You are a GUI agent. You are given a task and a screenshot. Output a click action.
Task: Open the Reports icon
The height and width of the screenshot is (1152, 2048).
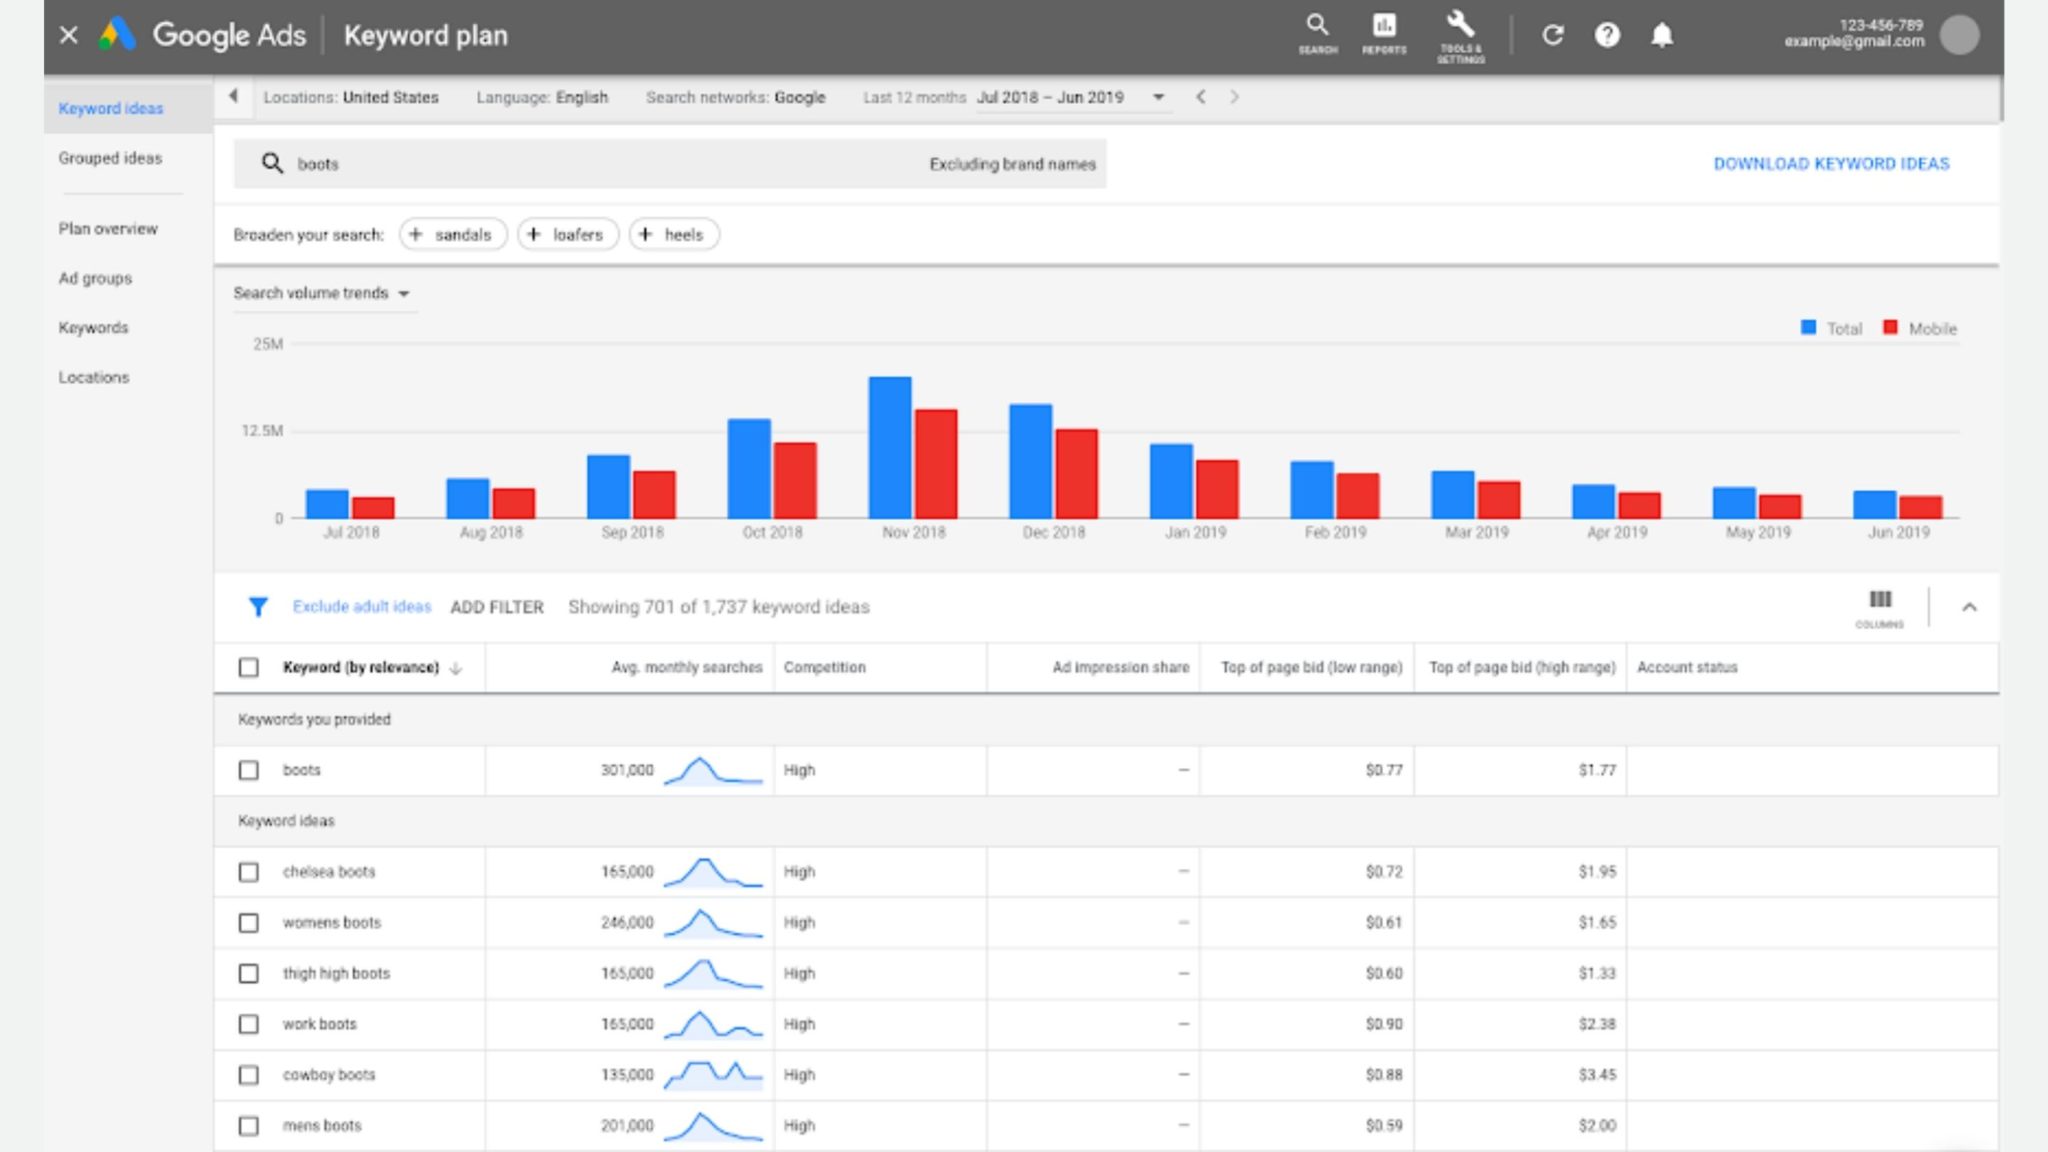[x=1383, y=28]
